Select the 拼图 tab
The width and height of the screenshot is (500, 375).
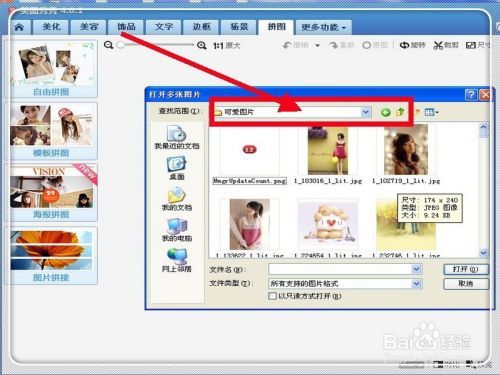pos(276,27)
